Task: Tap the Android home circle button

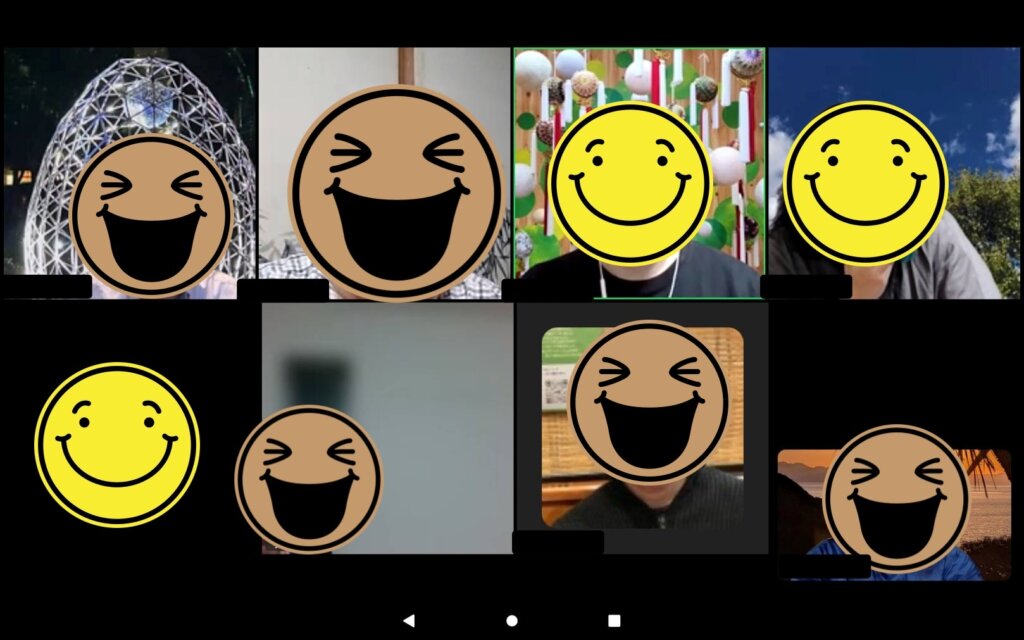Action: pos(512,620)
